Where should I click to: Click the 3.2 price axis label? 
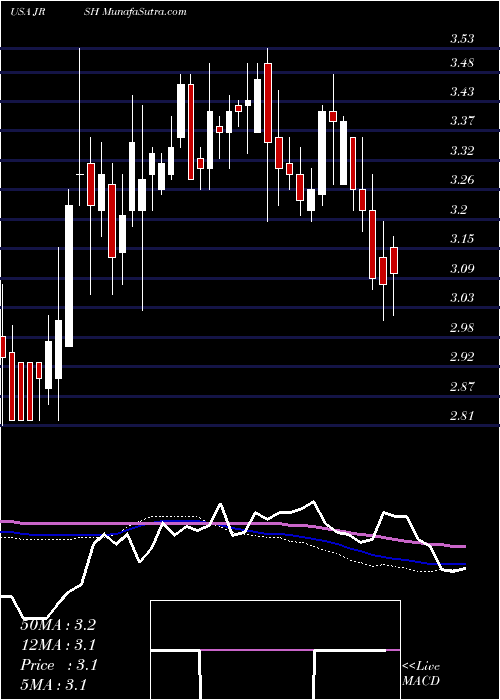458,209
